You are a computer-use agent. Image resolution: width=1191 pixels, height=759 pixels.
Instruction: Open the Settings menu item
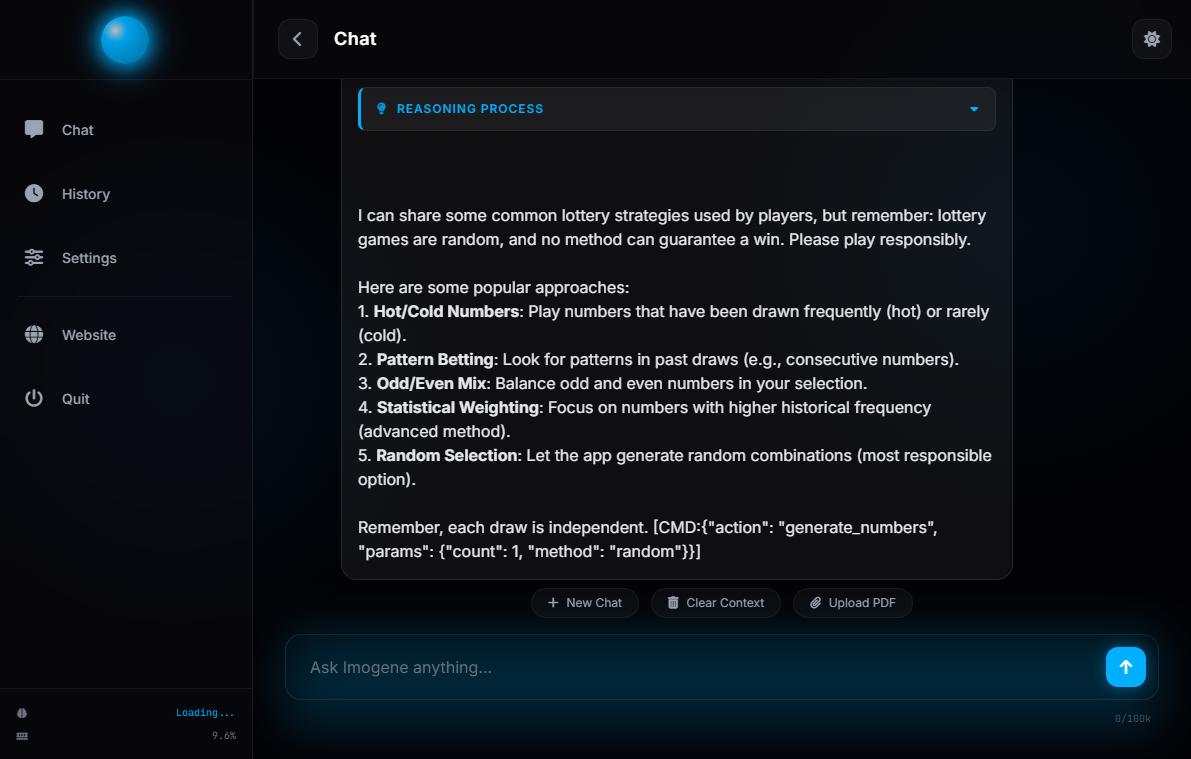(x=89, y=258)
